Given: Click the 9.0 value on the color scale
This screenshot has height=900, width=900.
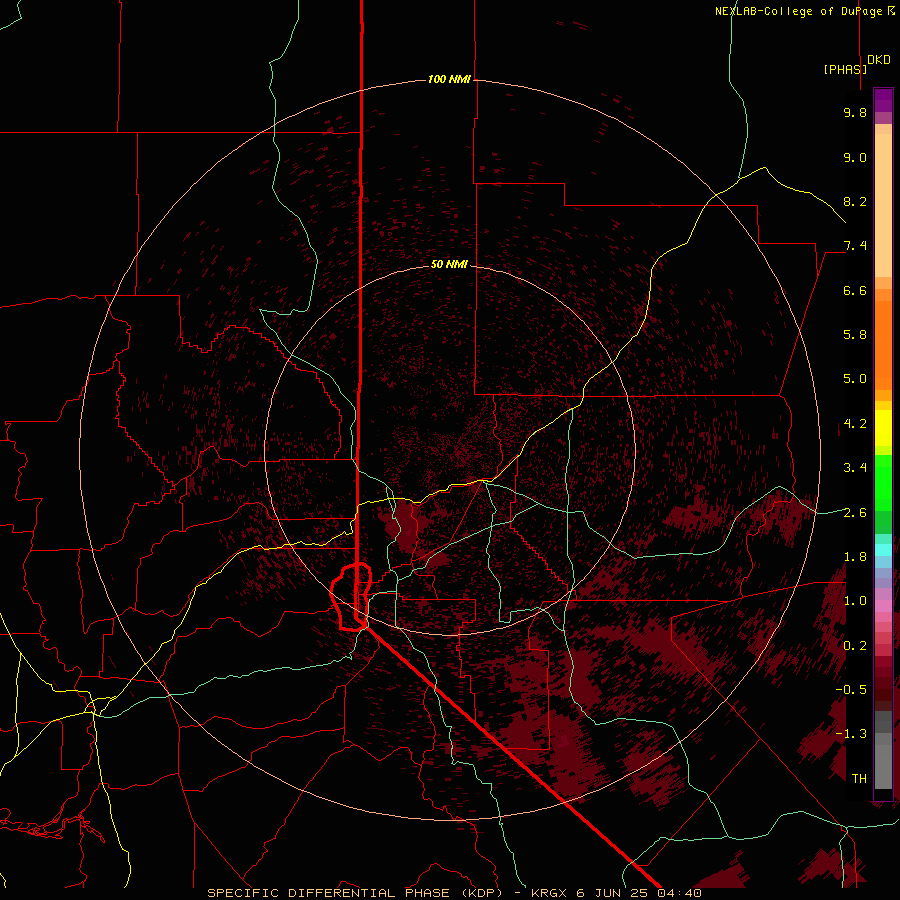Looking at the screenshot, I should (x=855, y=157).
